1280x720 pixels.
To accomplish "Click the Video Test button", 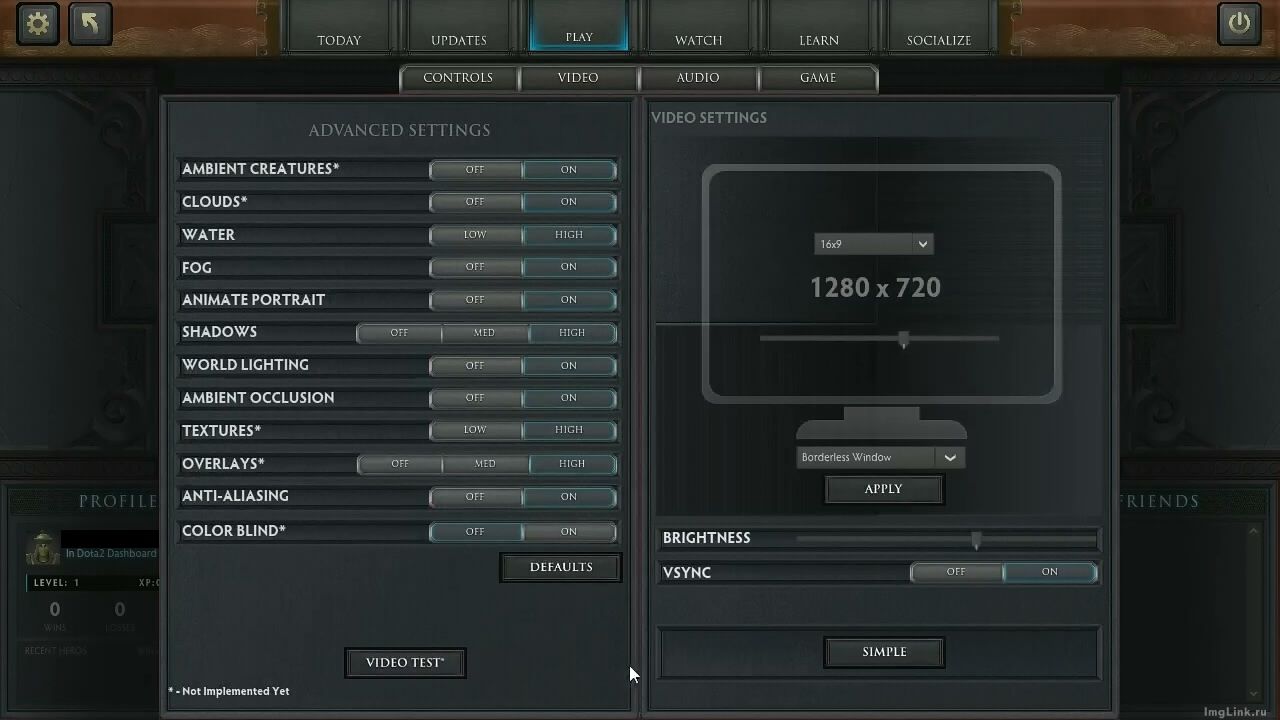I will pyautogui.click(x=405, y=663).
